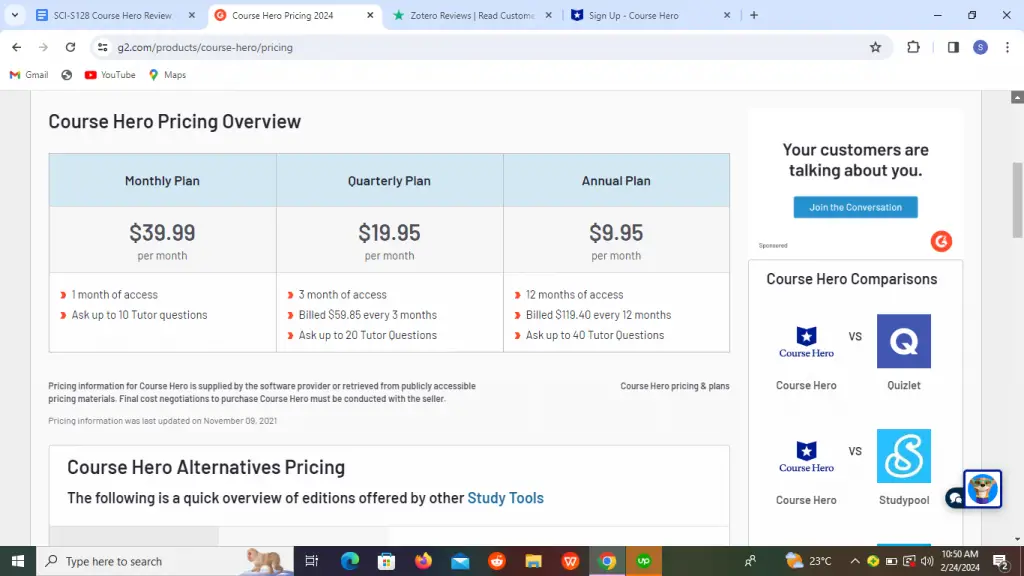Open the browser profile menu
This screenshot has width=1024, height=576.
click(x=980, y=47)
